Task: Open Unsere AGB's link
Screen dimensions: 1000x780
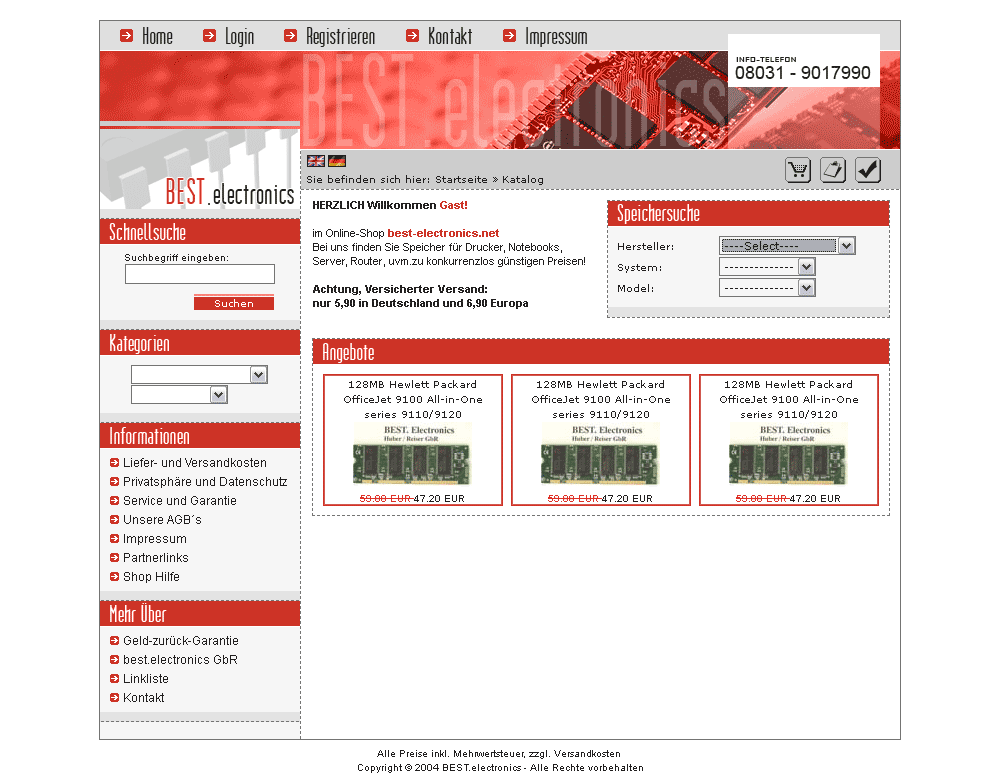Action: [x=162, y=520]
